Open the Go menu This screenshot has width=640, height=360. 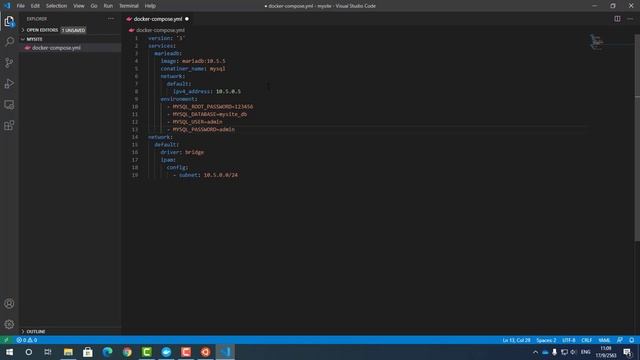click(94, 6)
